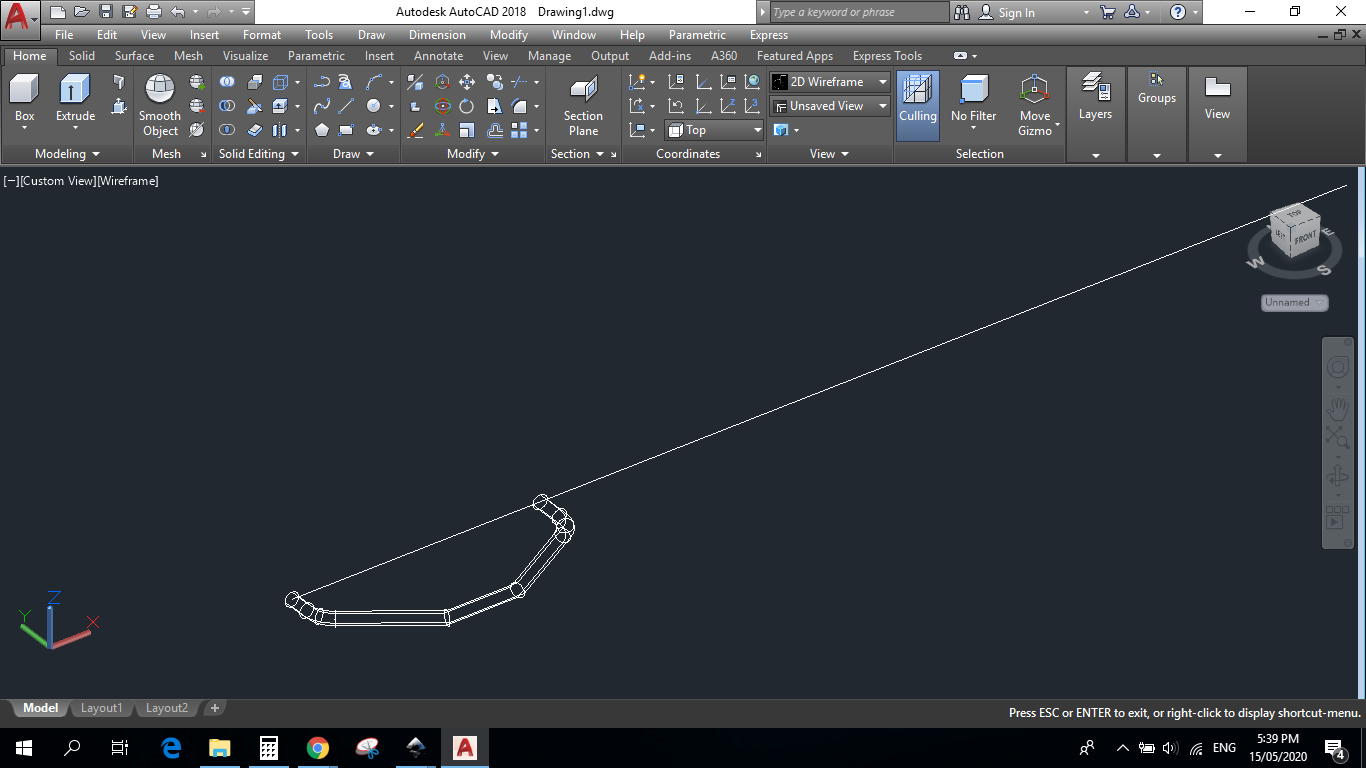Expand the Modify panel
Viewport: 1366px width, 768px height.
point(473,154)
